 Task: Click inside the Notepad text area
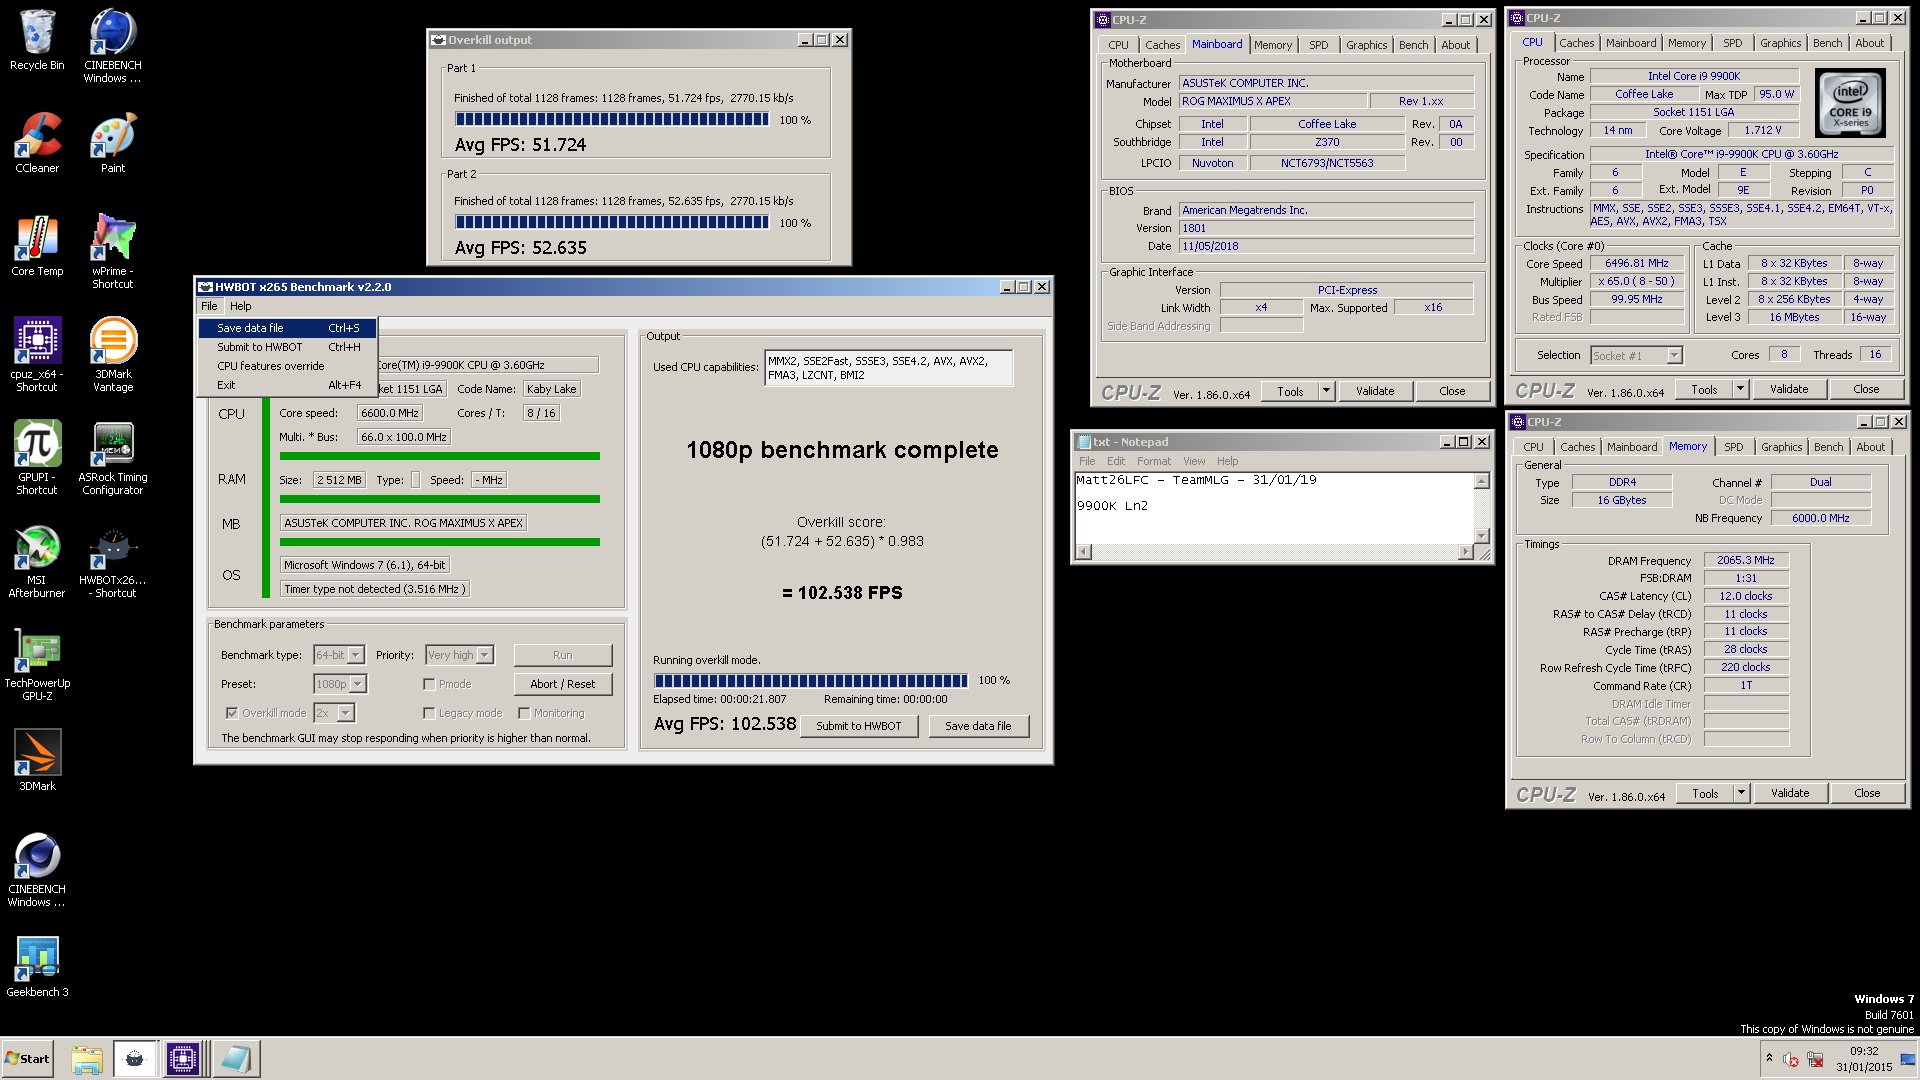[x=1274, y=507]
